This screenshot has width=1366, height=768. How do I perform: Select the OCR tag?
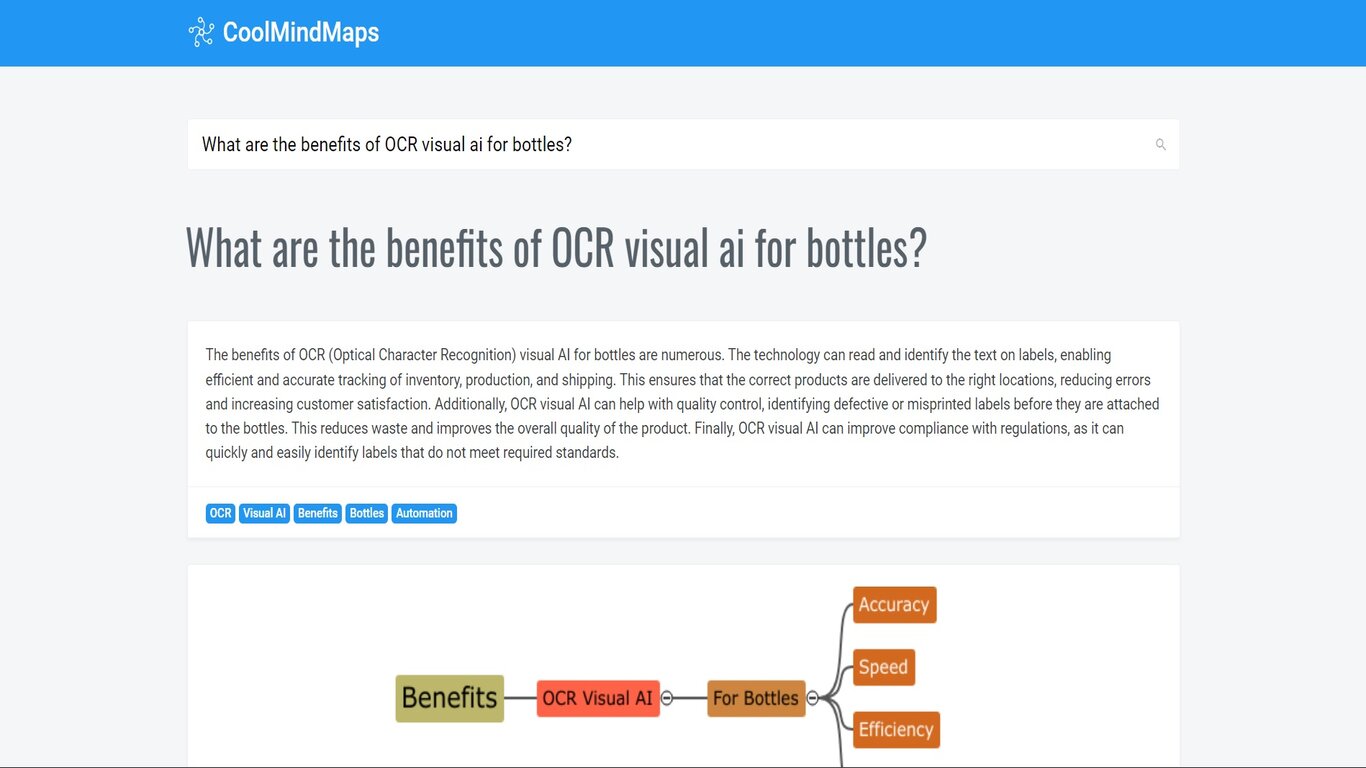pos(220,513)
